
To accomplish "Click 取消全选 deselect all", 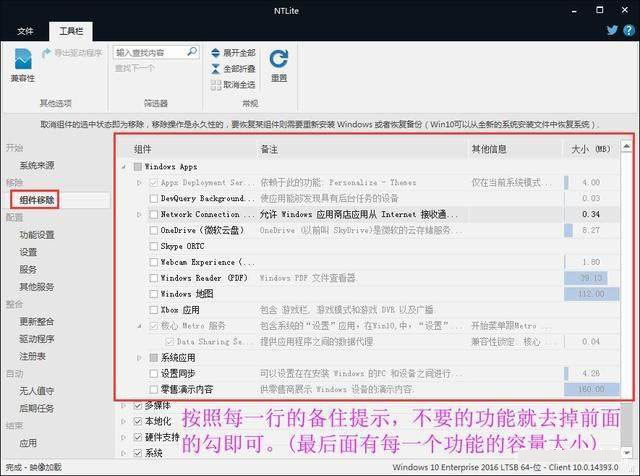I will (x=233, y=85).
